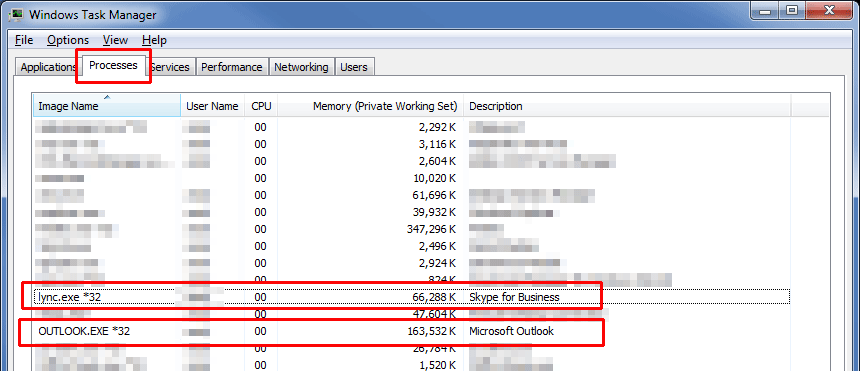This screenshot has height=371, width=860.
Task: Open the Options menu
Action: pos(68,40)
